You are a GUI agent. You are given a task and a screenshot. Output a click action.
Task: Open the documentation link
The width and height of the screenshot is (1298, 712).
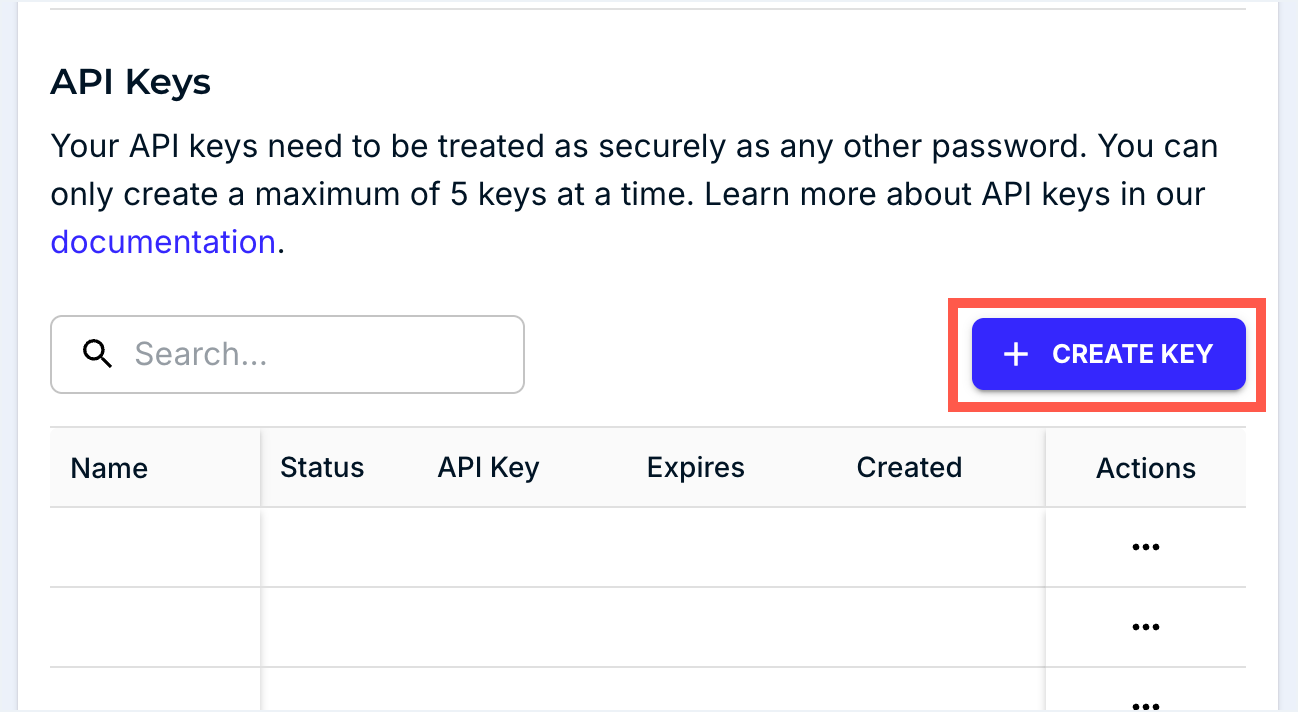tap(162, 242)
